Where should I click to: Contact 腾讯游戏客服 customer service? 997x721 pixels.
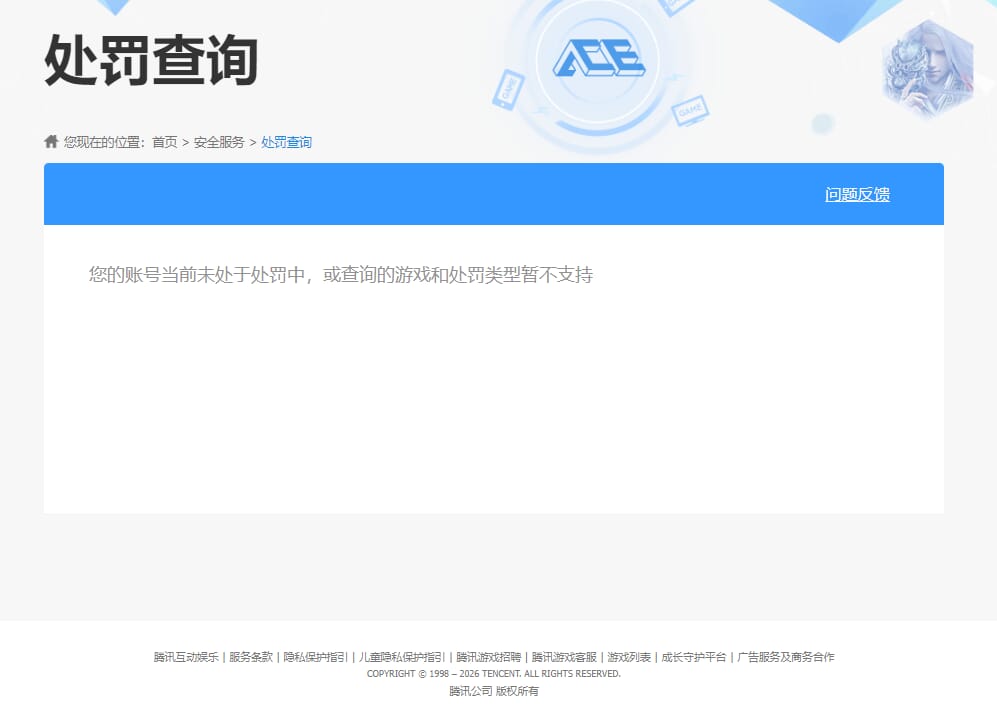click(562, 657)
